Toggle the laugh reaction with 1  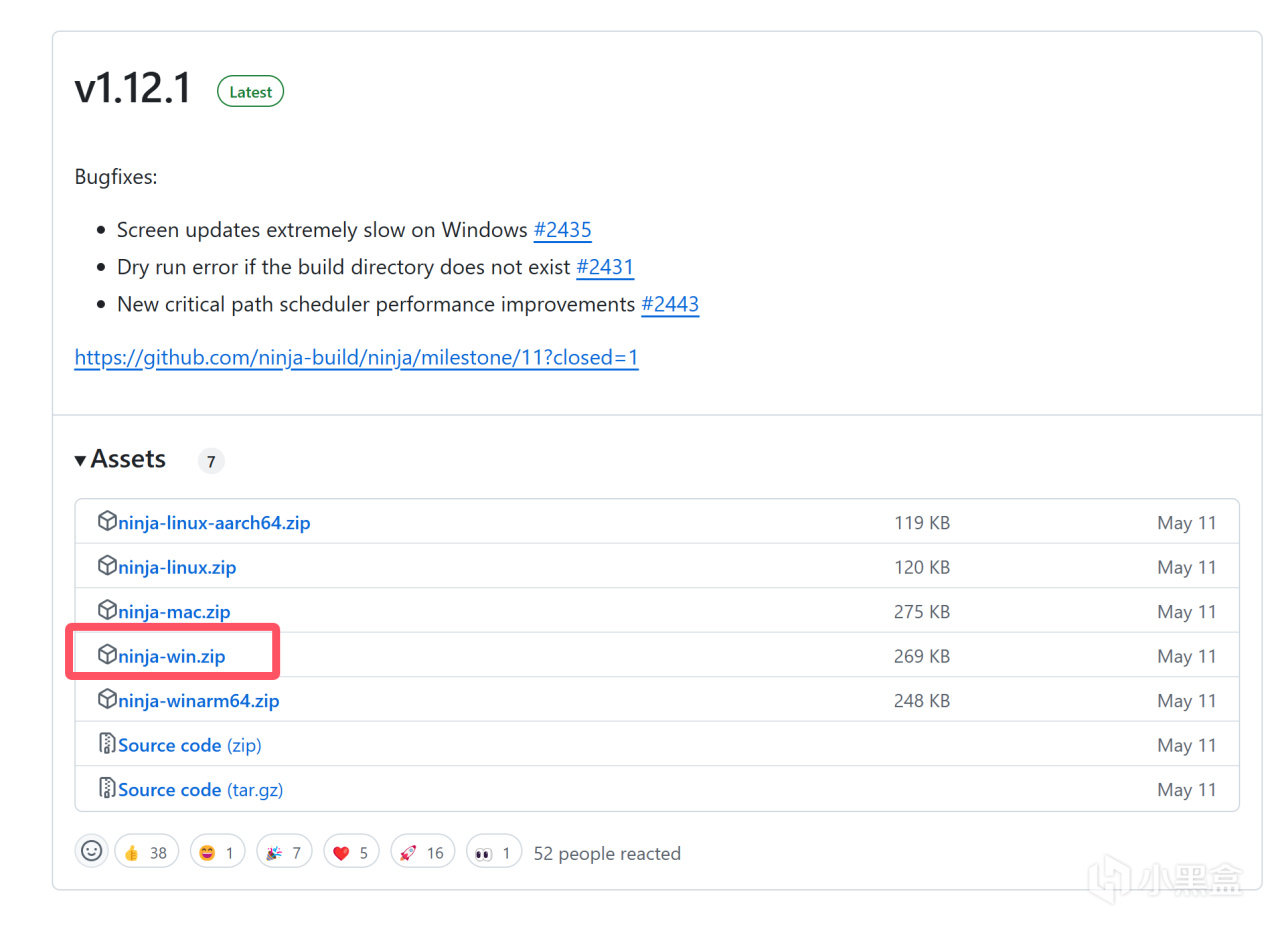(x=217, y=852)
